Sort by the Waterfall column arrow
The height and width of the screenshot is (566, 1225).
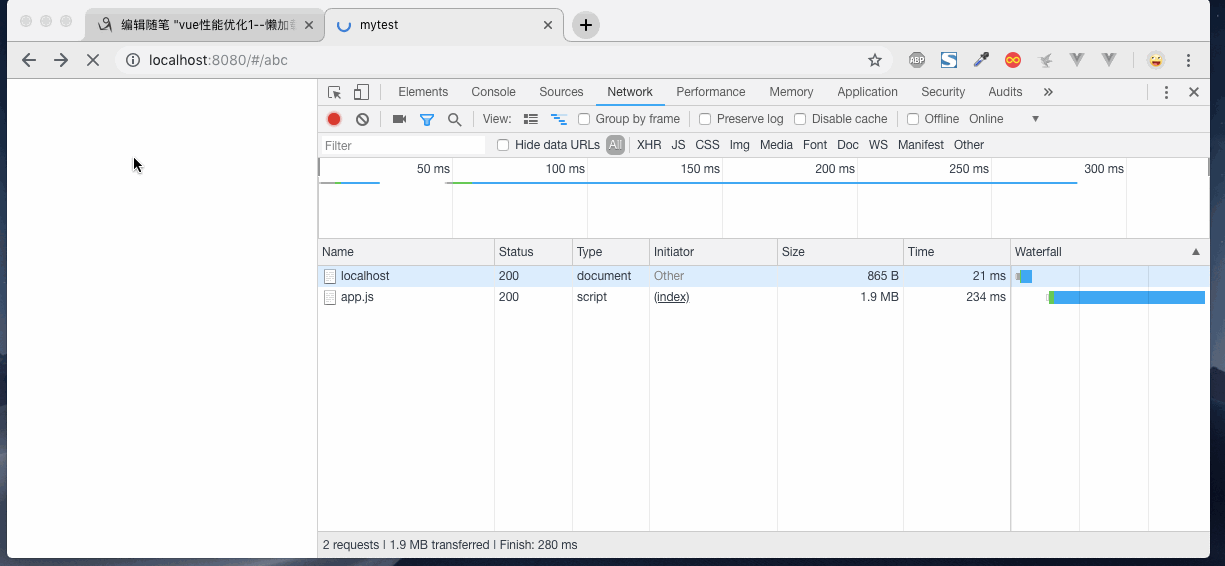(1196, 252)
